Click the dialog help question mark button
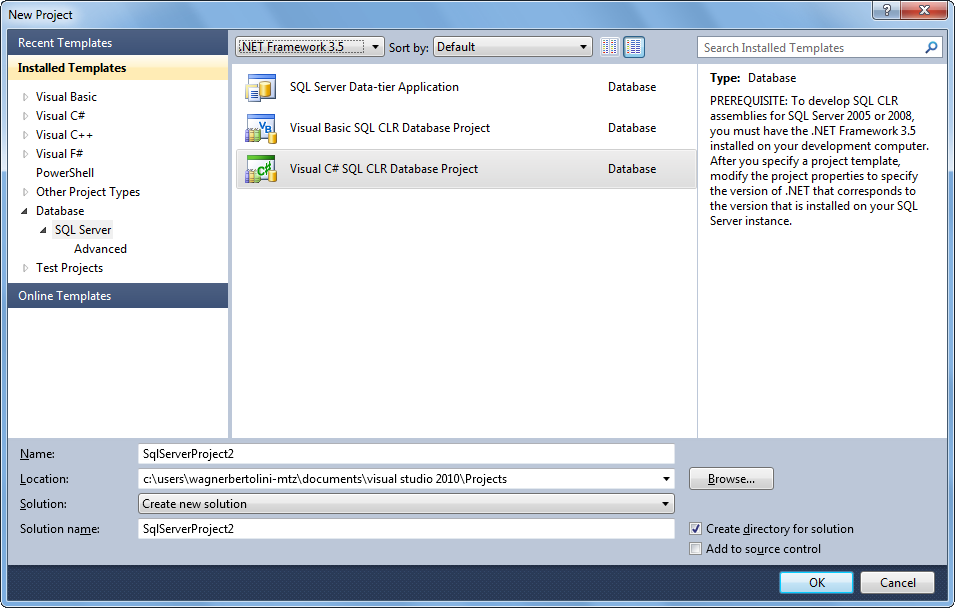This screenshot has height=608, width=955. [x=886, y=10]
